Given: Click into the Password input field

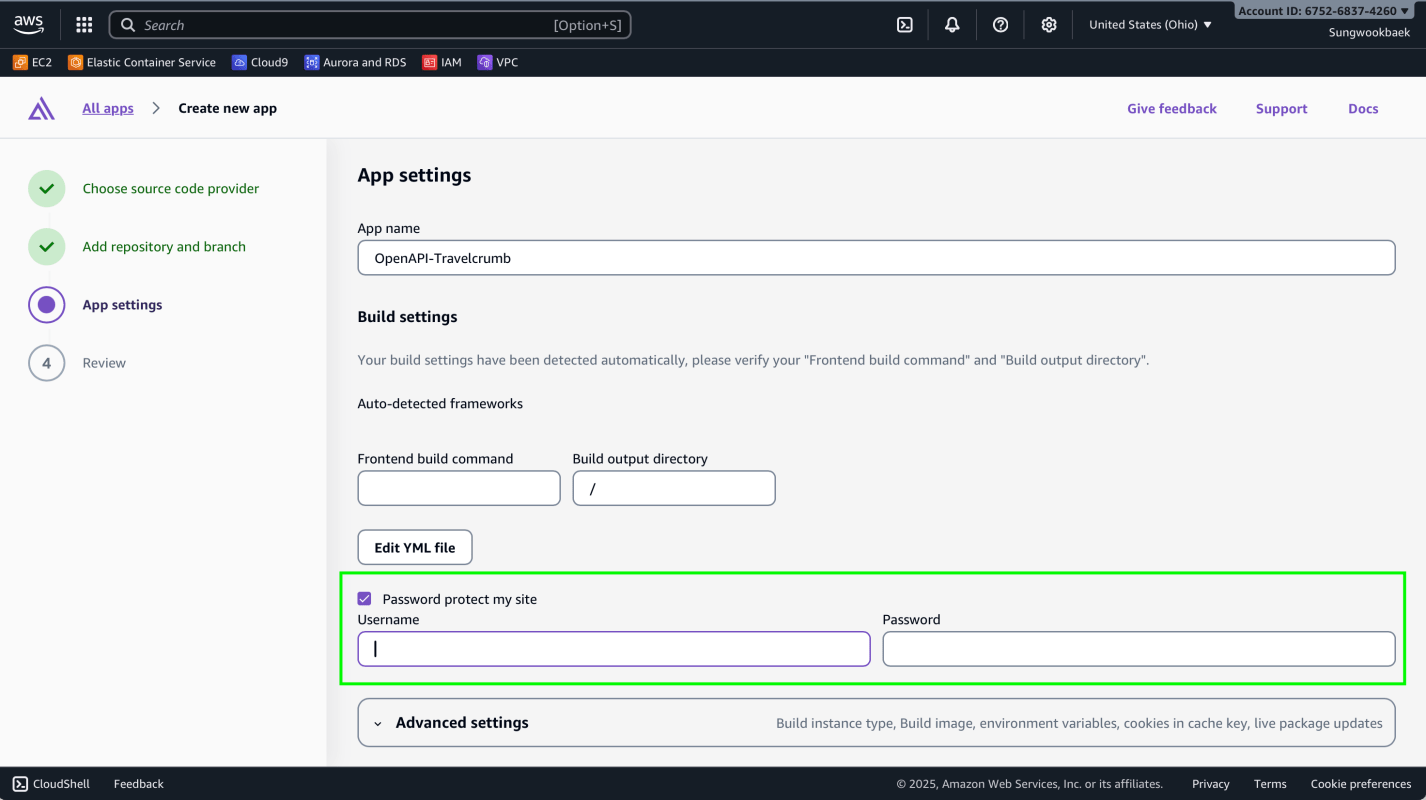Looking at the screenshot, I should (x=1138, y=649).
